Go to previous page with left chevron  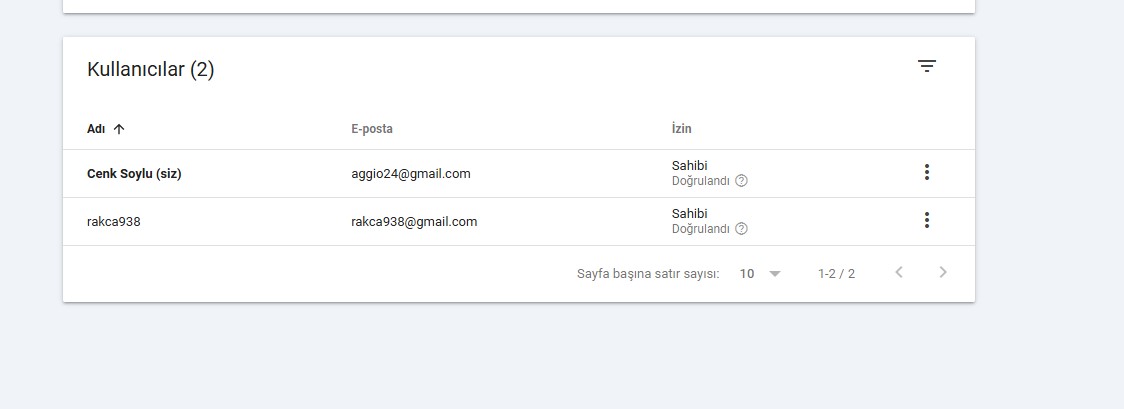(x=899, y=272)
